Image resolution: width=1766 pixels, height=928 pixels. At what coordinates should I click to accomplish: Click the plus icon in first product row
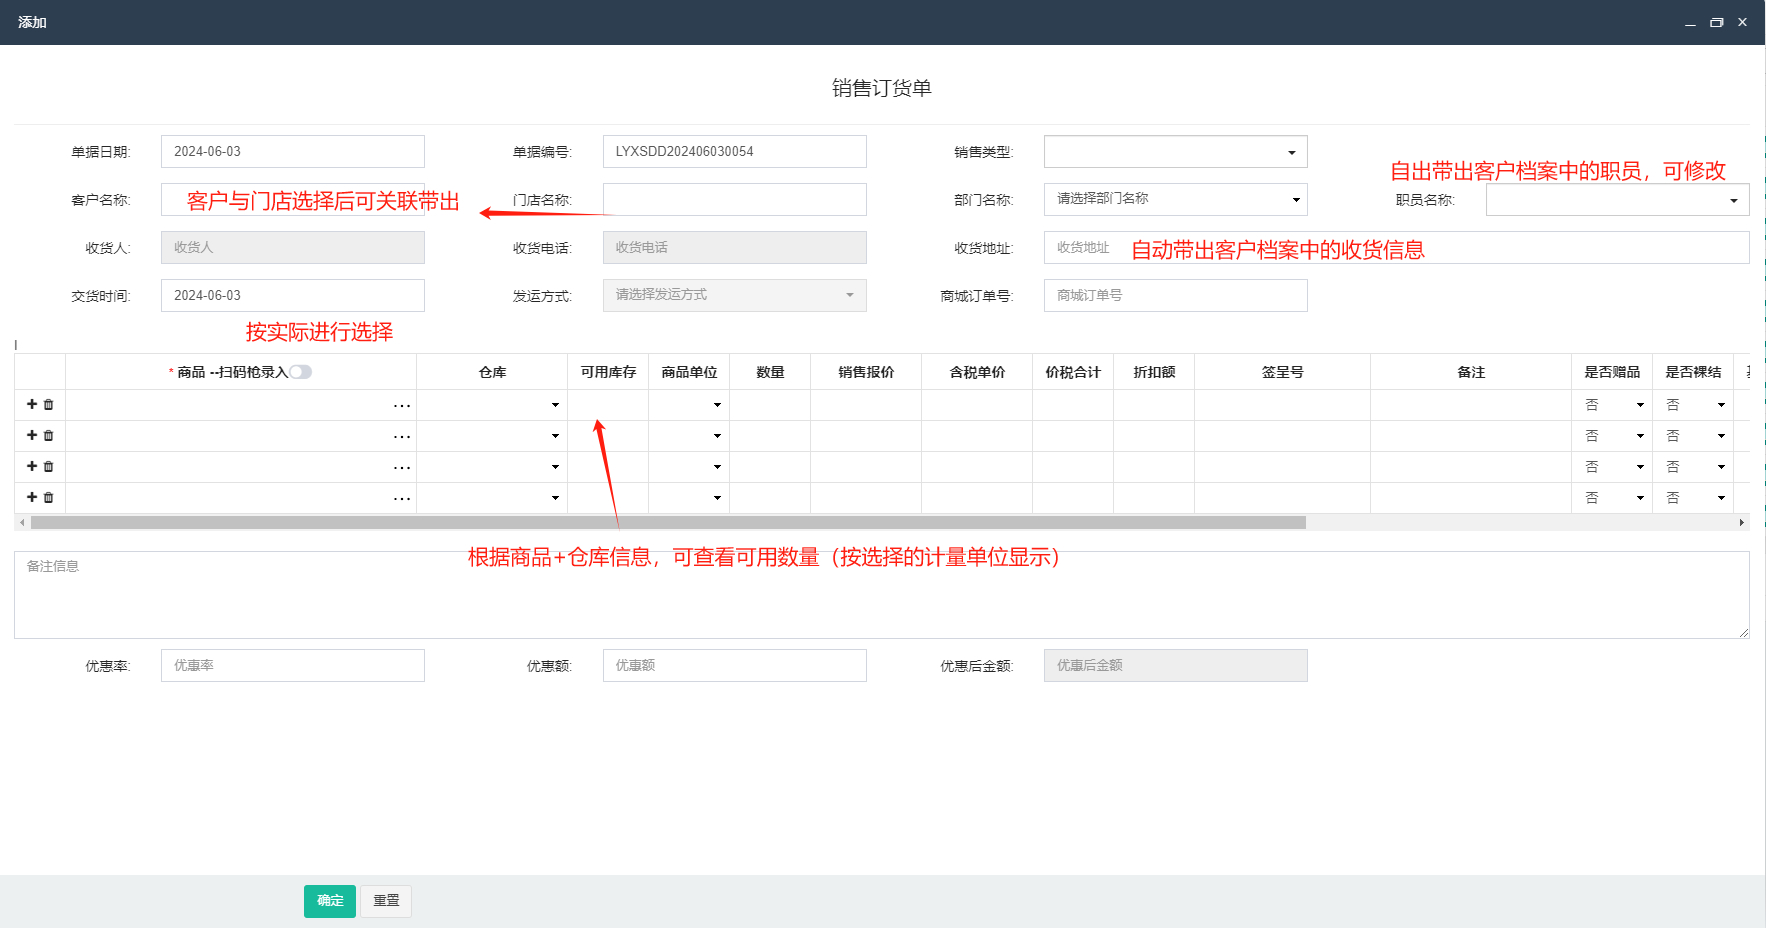32,405
